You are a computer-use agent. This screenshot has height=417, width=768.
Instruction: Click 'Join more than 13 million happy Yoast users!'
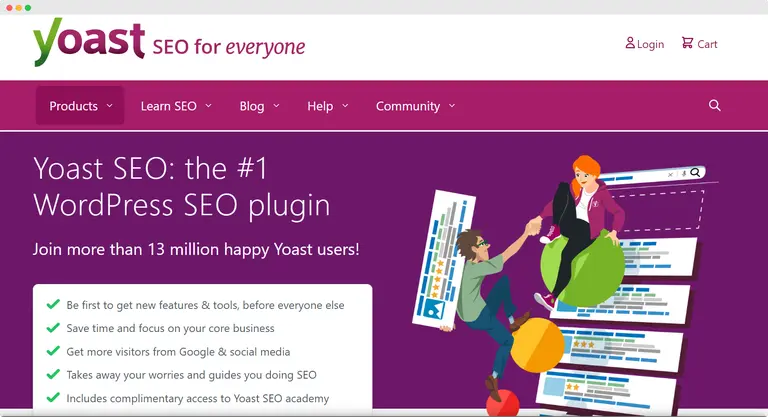[196, 249]
